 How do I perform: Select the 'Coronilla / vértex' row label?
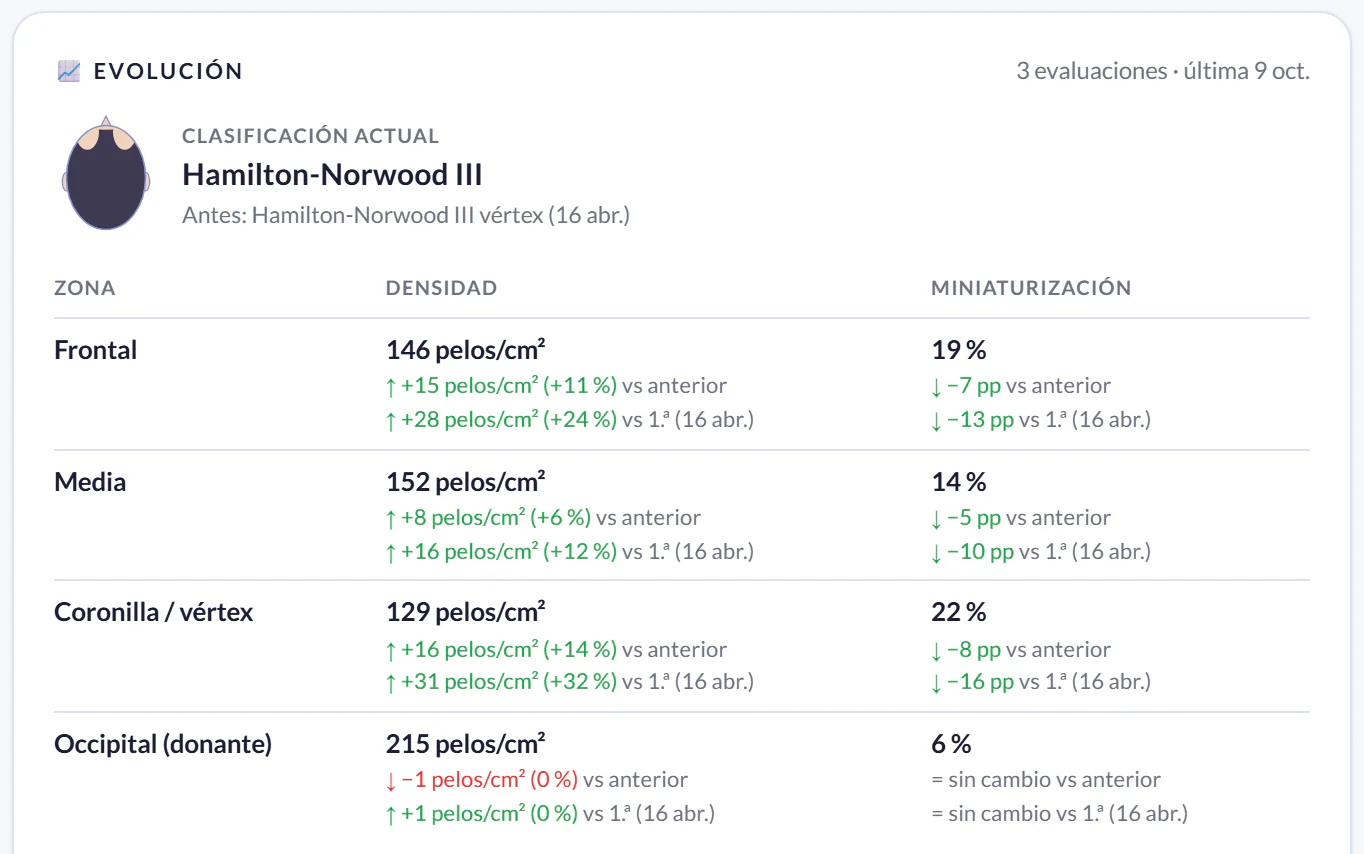[154, 612]
